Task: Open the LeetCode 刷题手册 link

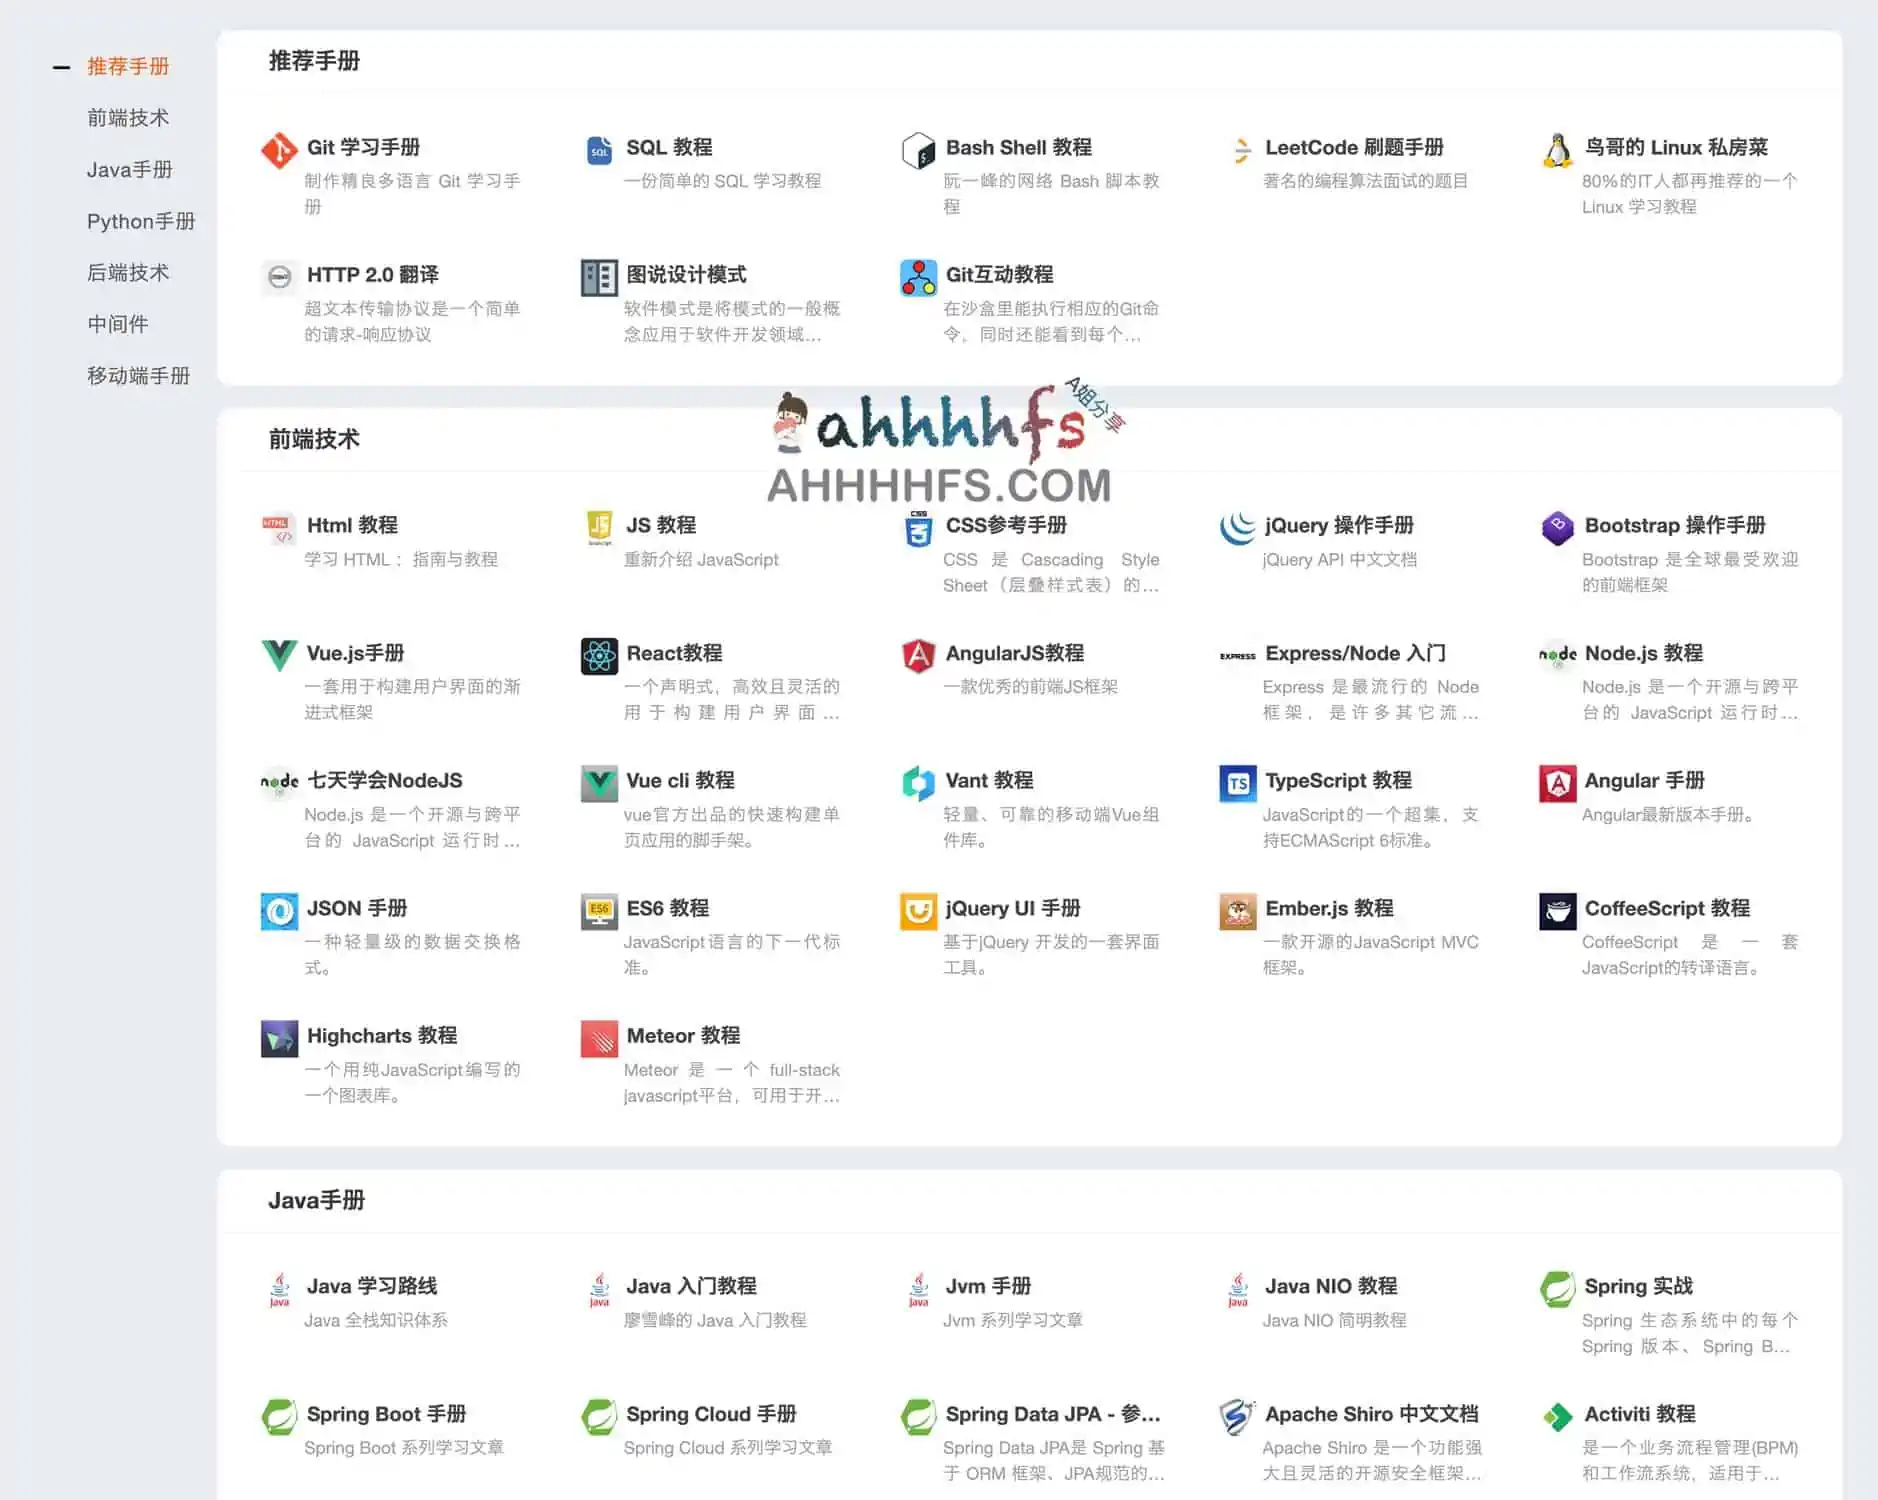Action: (1353, 148)
